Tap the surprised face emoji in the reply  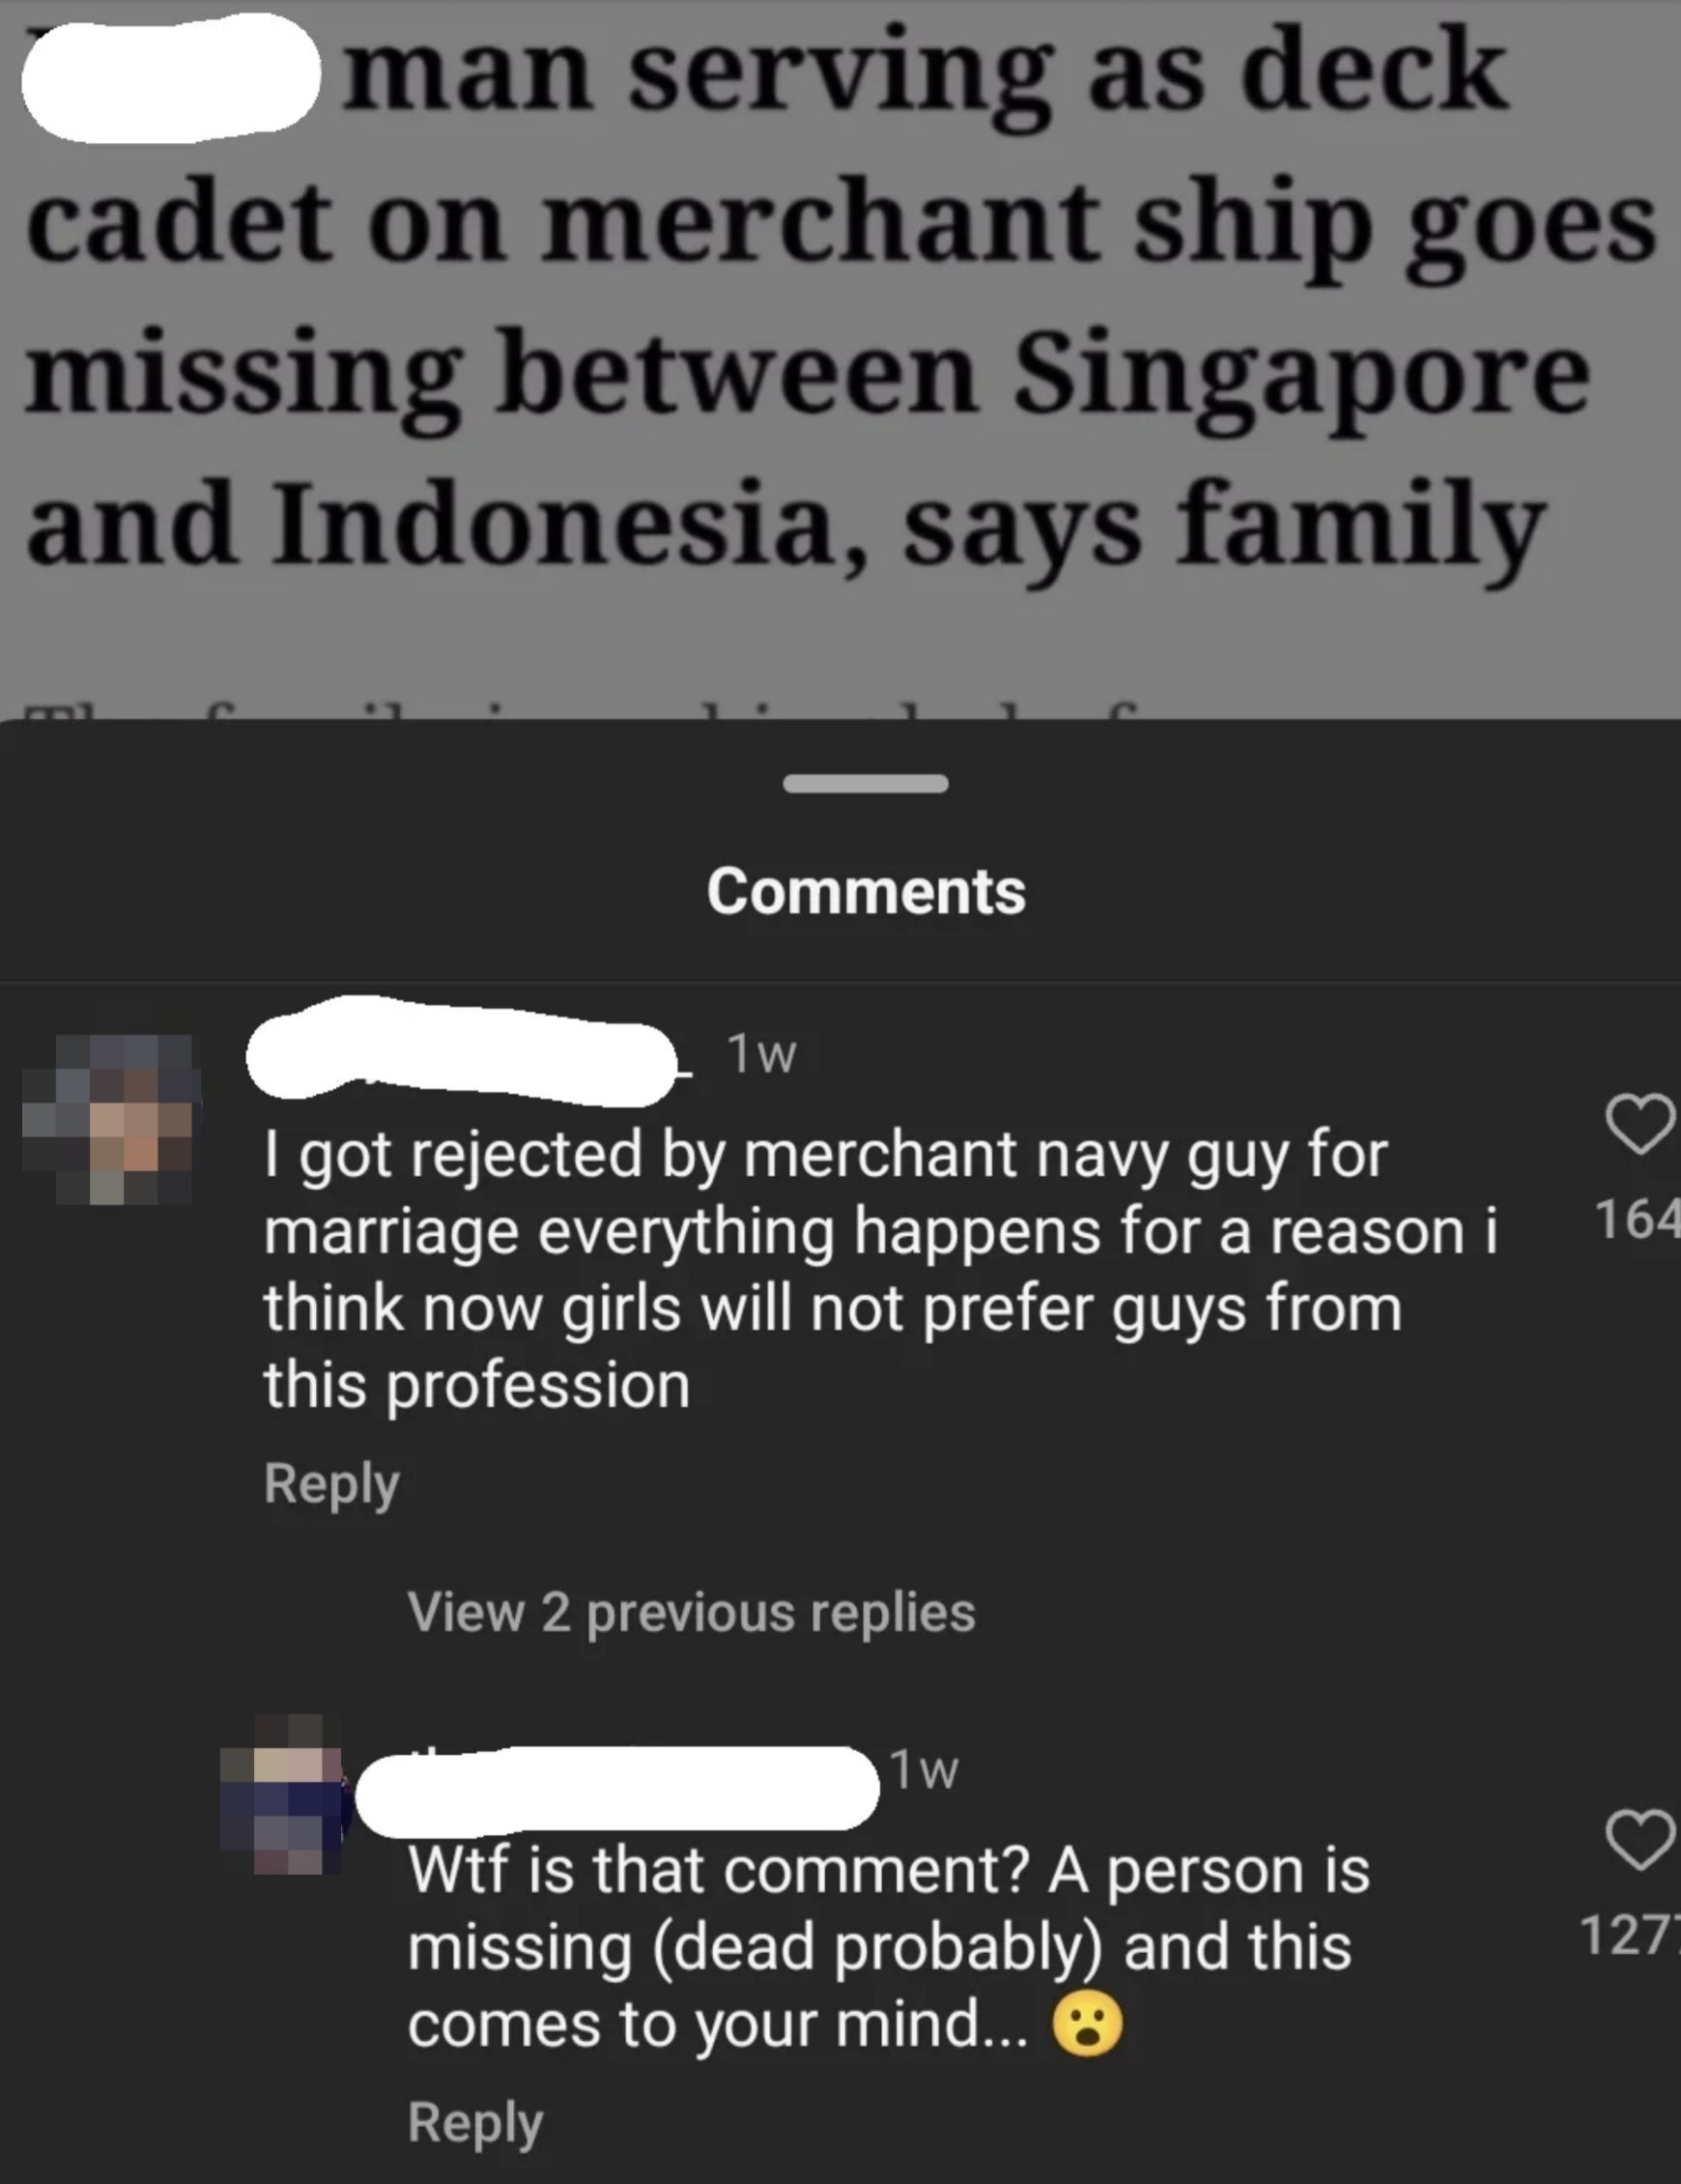point(1088,2025)
